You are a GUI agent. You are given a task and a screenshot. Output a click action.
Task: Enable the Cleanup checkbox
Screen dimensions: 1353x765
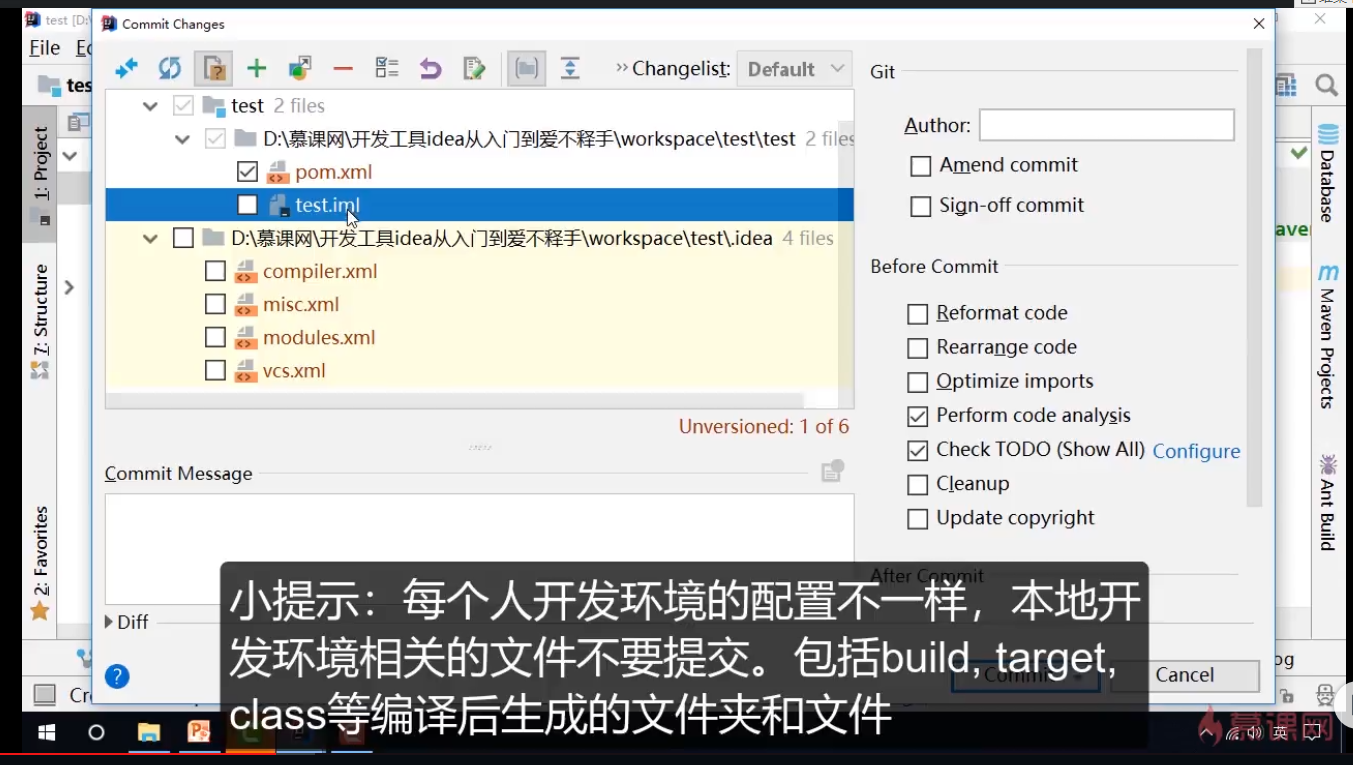tap(917, 485)
